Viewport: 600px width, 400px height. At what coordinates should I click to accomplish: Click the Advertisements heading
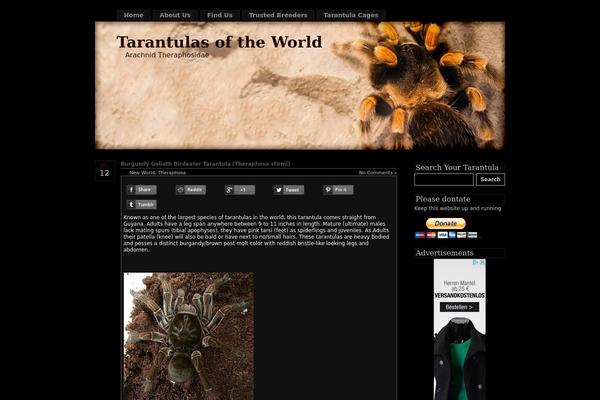click(x=444, y=253)
